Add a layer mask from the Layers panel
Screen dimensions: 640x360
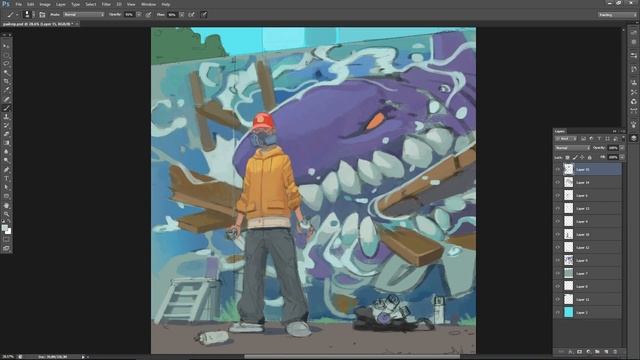(x=579, y=351)
